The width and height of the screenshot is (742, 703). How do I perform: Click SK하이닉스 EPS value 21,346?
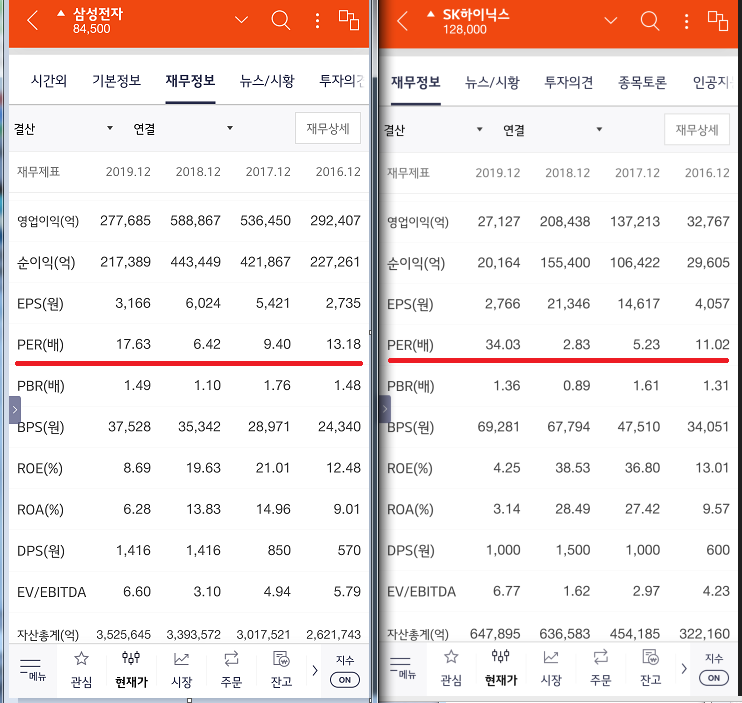point(568,304)
